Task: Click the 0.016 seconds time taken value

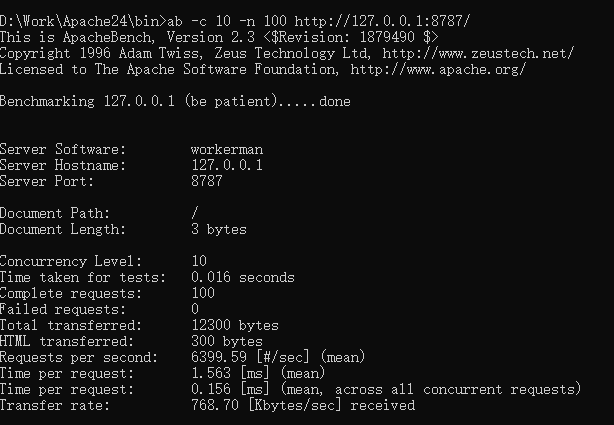Action: 243,277
